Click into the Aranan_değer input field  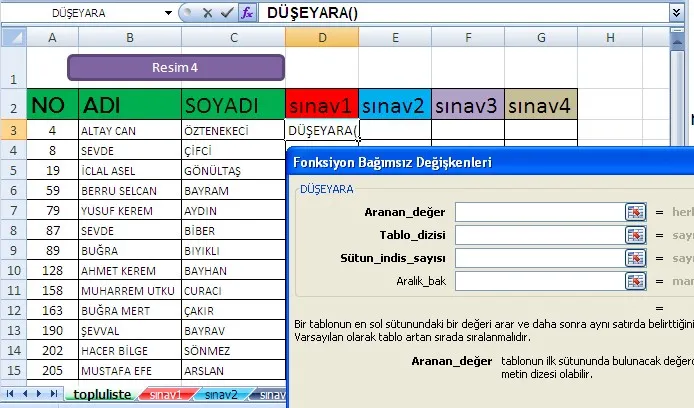point(538,212)
